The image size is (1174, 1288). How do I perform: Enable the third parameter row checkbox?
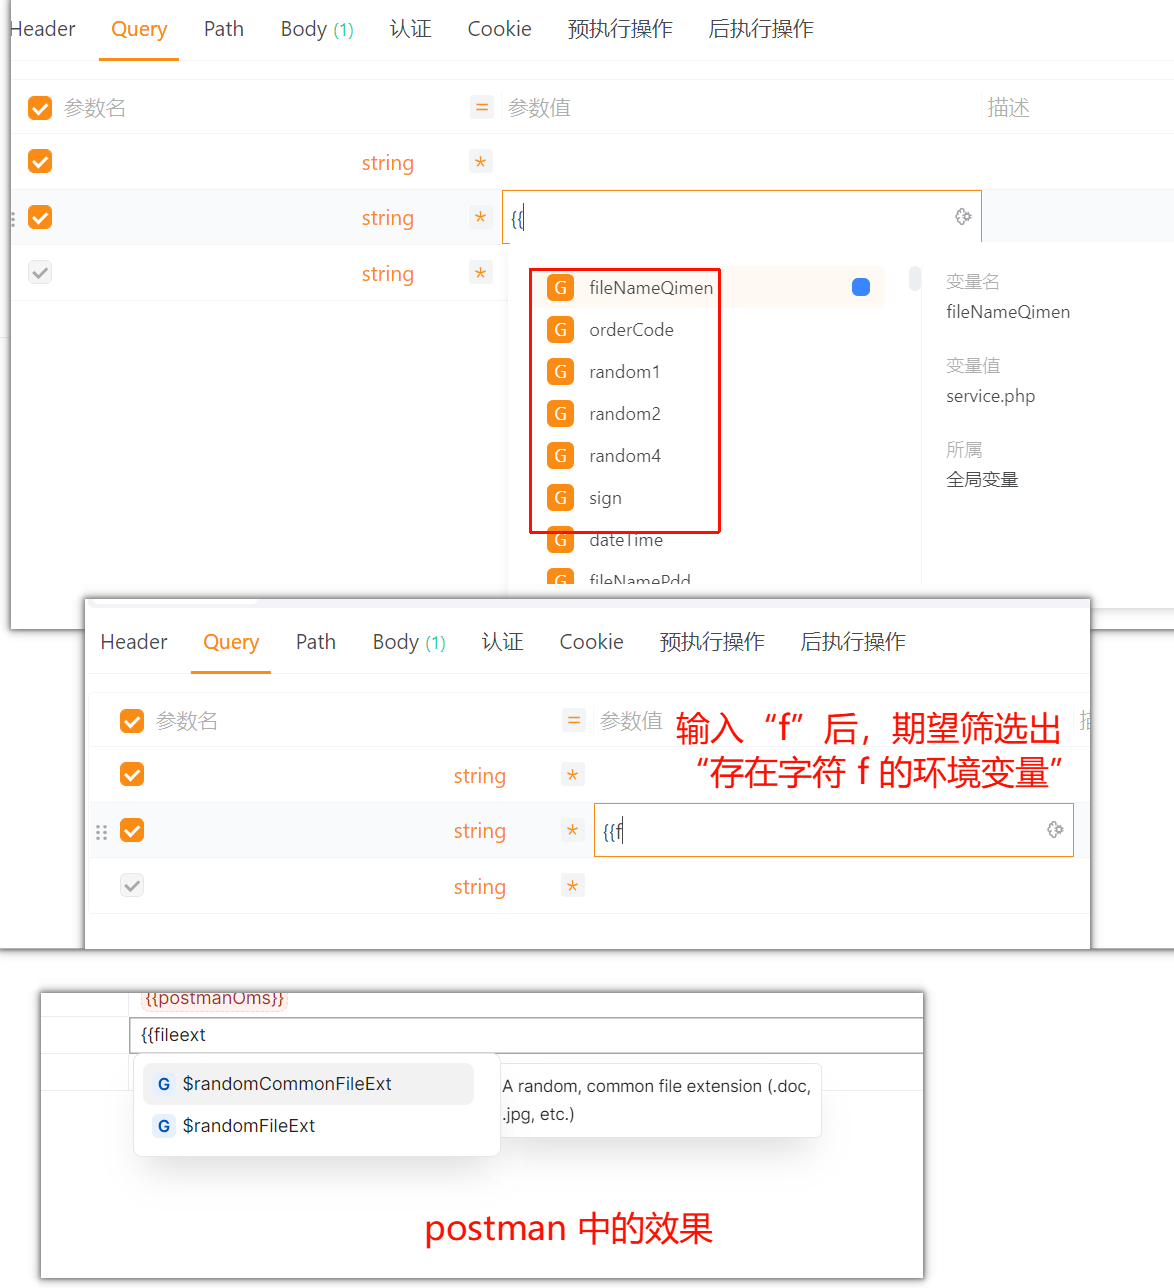40,271
